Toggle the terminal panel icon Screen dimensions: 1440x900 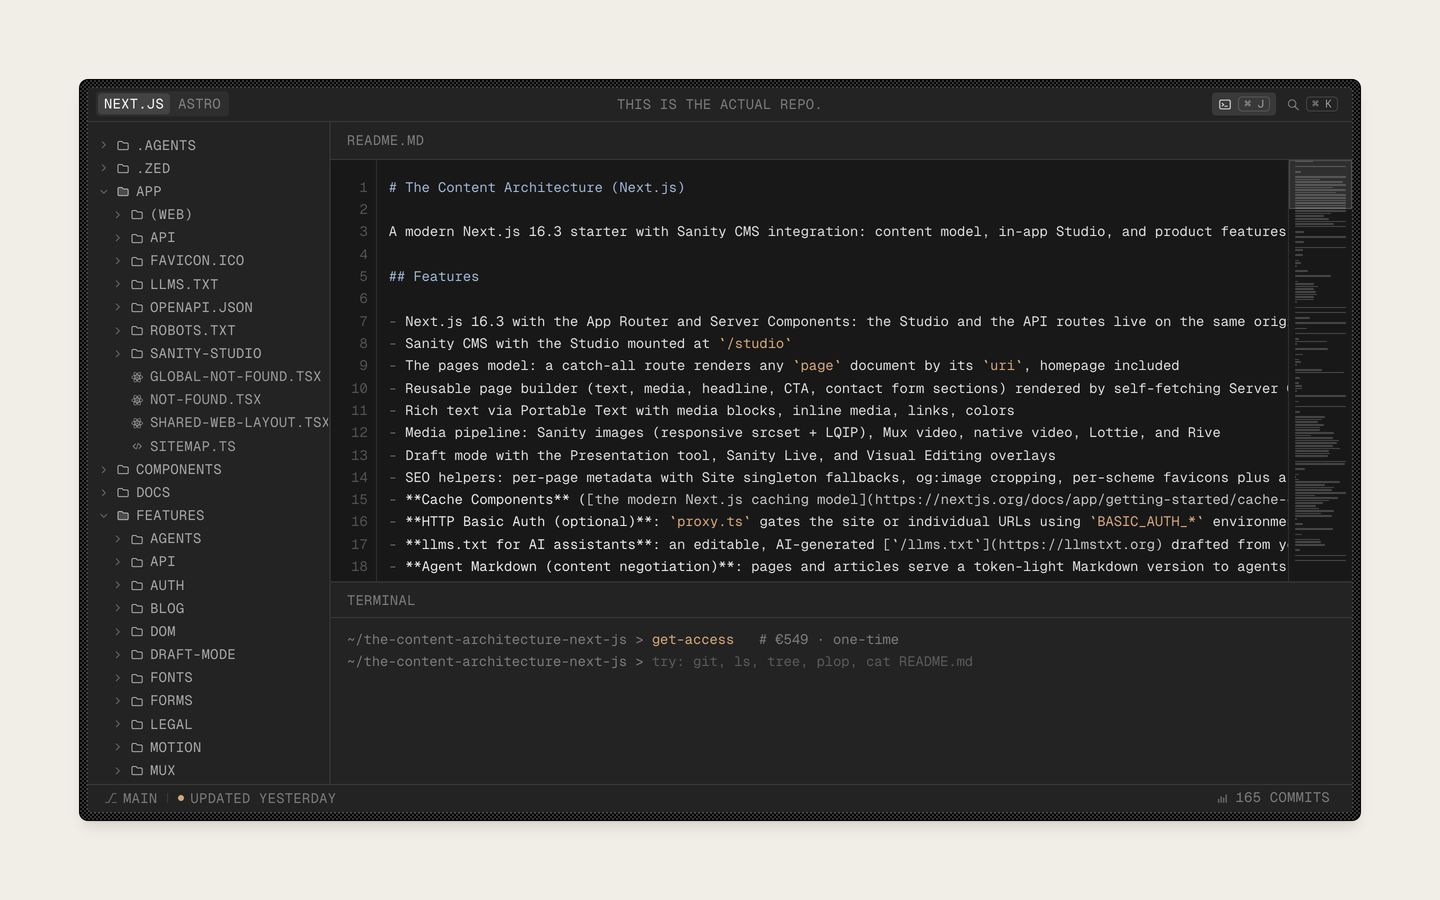click(1225, 104)
